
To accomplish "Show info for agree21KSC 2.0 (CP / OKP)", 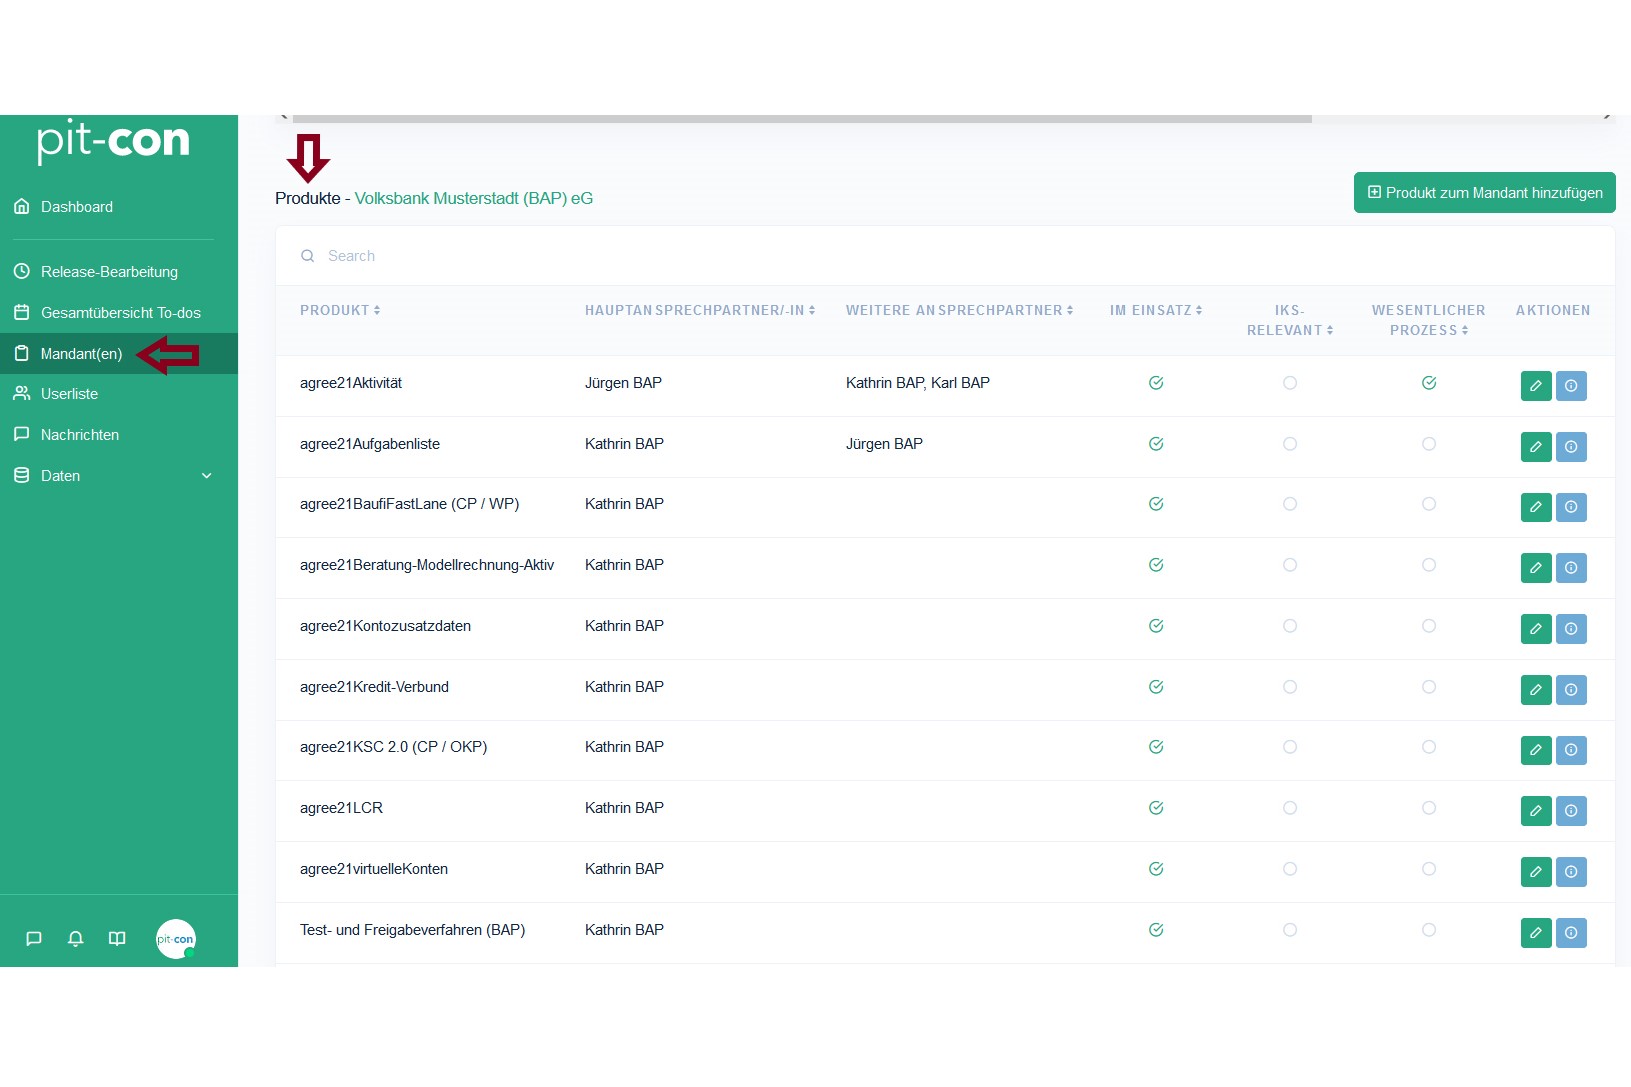I will click(x=1571, y=750).
